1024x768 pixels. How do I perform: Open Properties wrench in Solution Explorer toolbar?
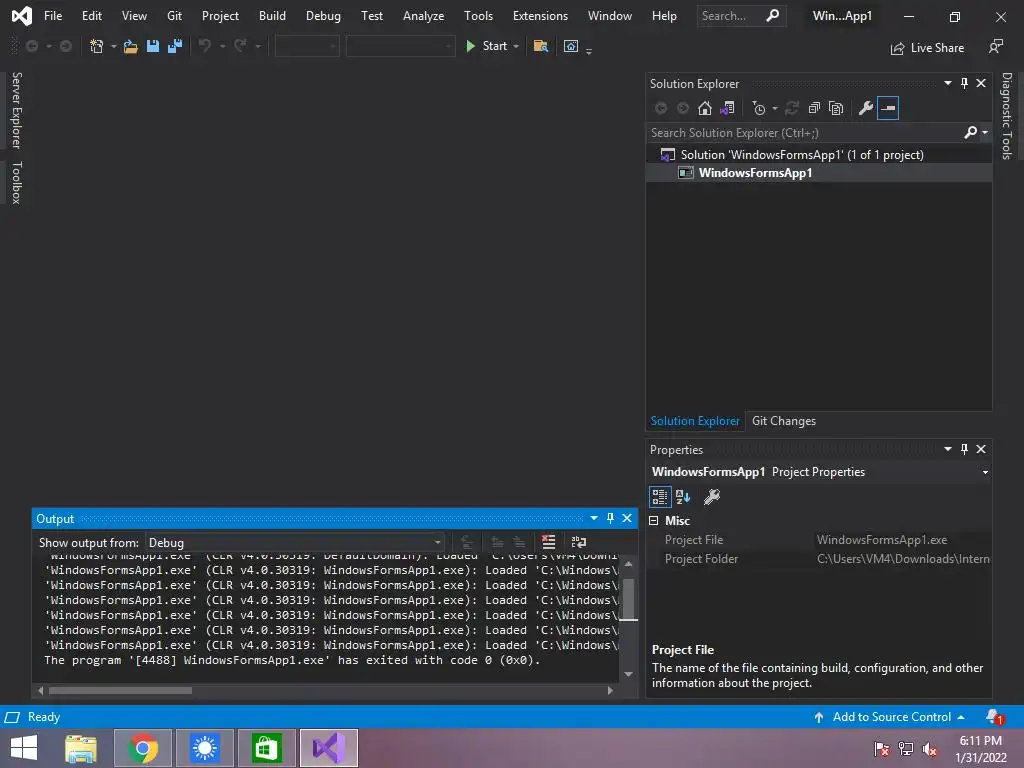click(x=866, y=108)
